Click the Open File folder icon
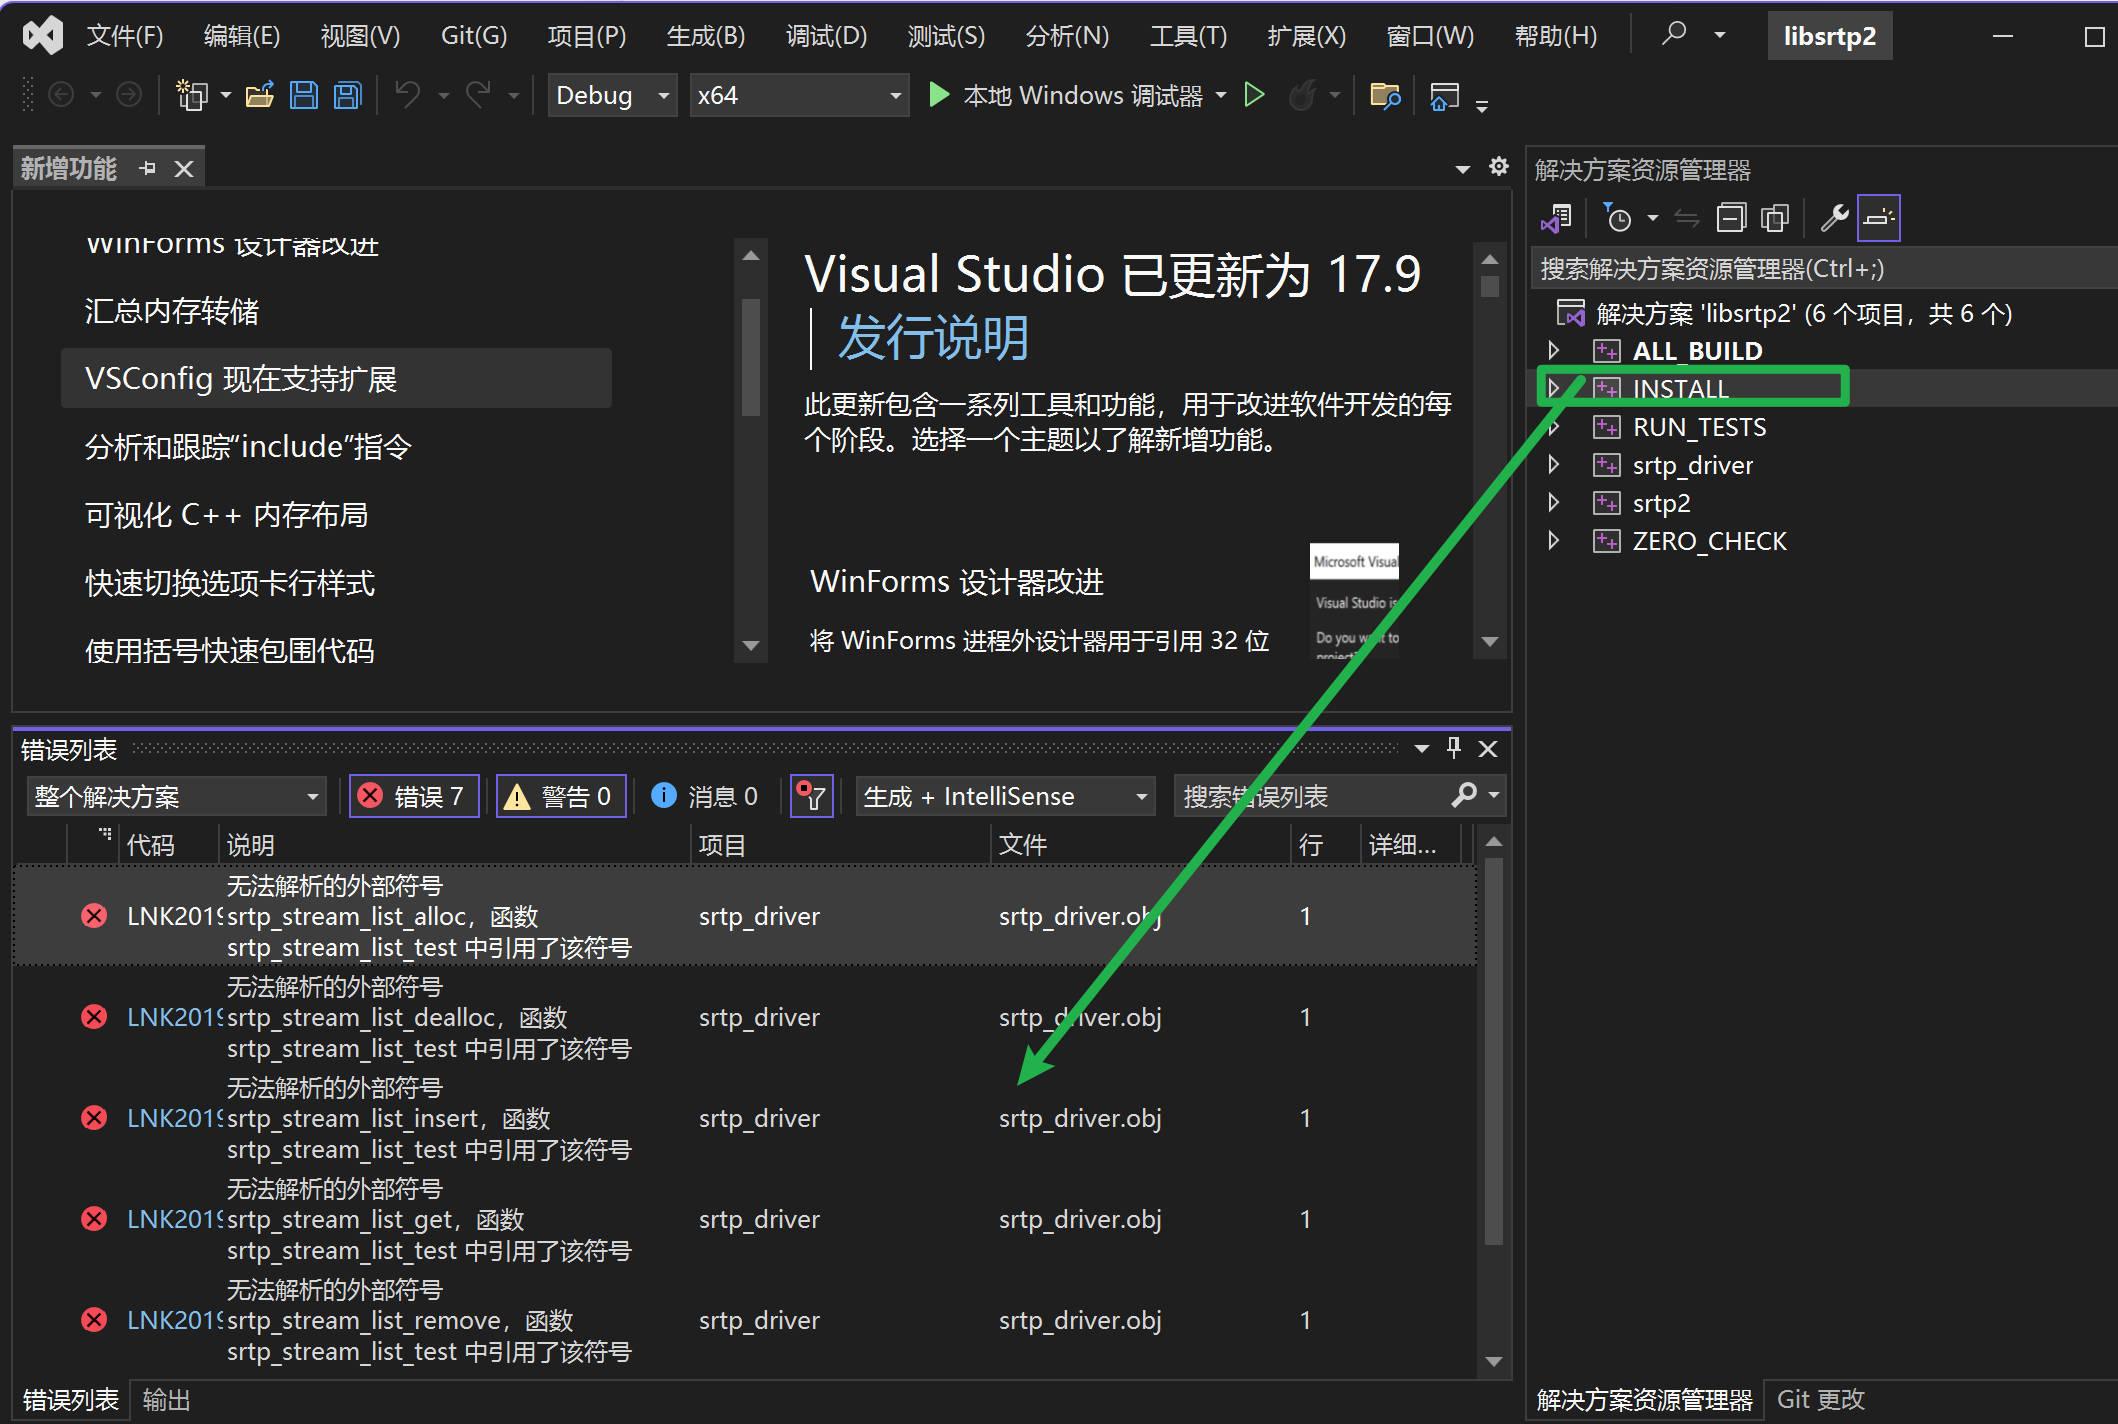Image resolution: width=2118 pixels, height=1424 pixels. tap(260, 95)
